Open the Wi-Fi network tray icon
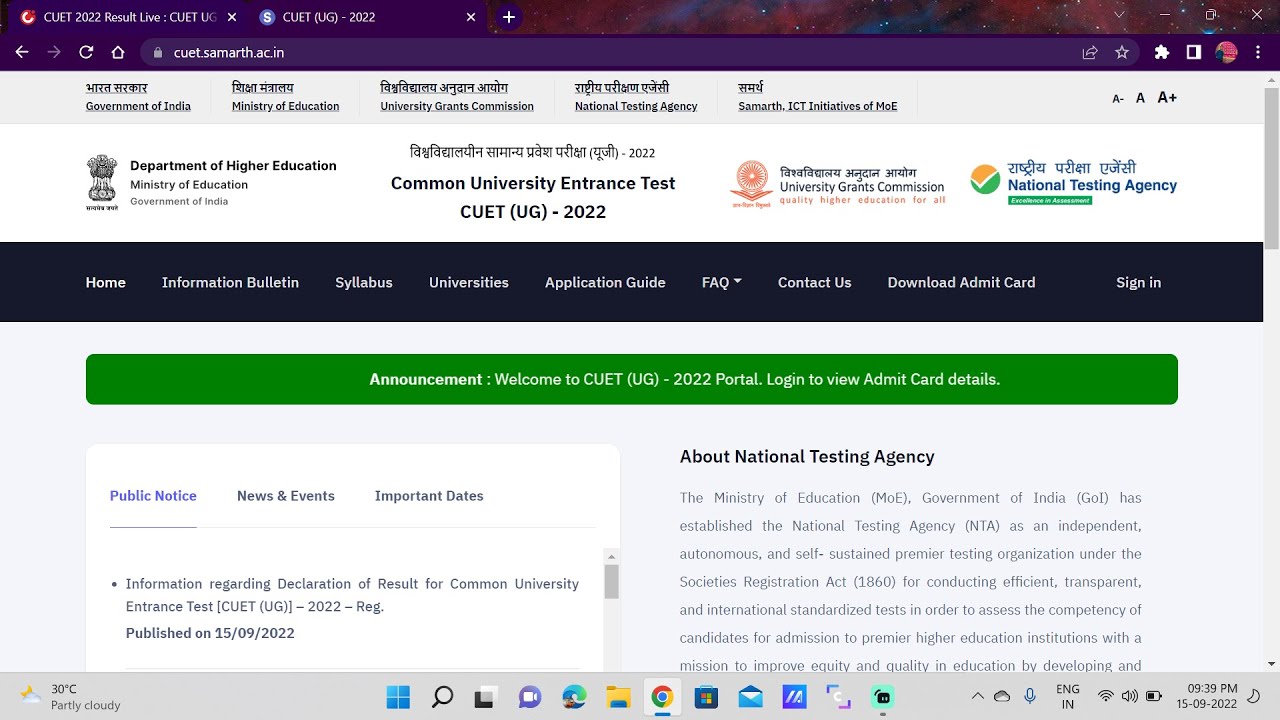The image size is (1280, 720). pyautogui.click(x=1106, y=696)
